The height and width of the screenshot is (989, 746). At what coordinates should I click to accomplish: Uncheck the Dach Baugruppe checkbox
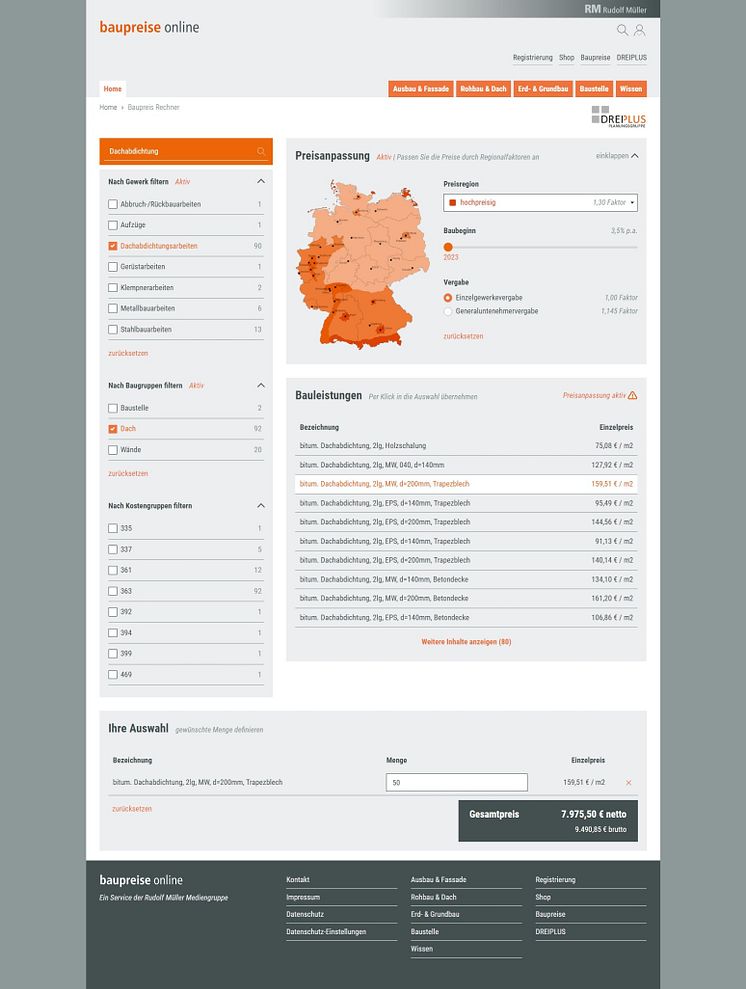point(113,429)
